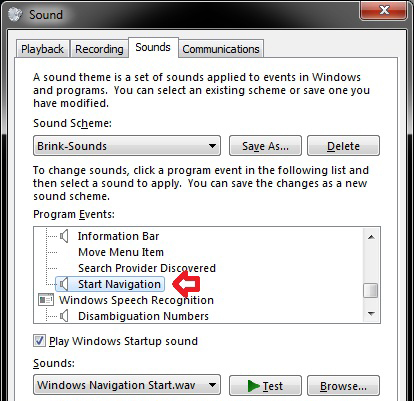The height and width of the screenshot is (401, 414).
Task: Select Windows Speech Recognition group
Action: (x=136, y=300)
